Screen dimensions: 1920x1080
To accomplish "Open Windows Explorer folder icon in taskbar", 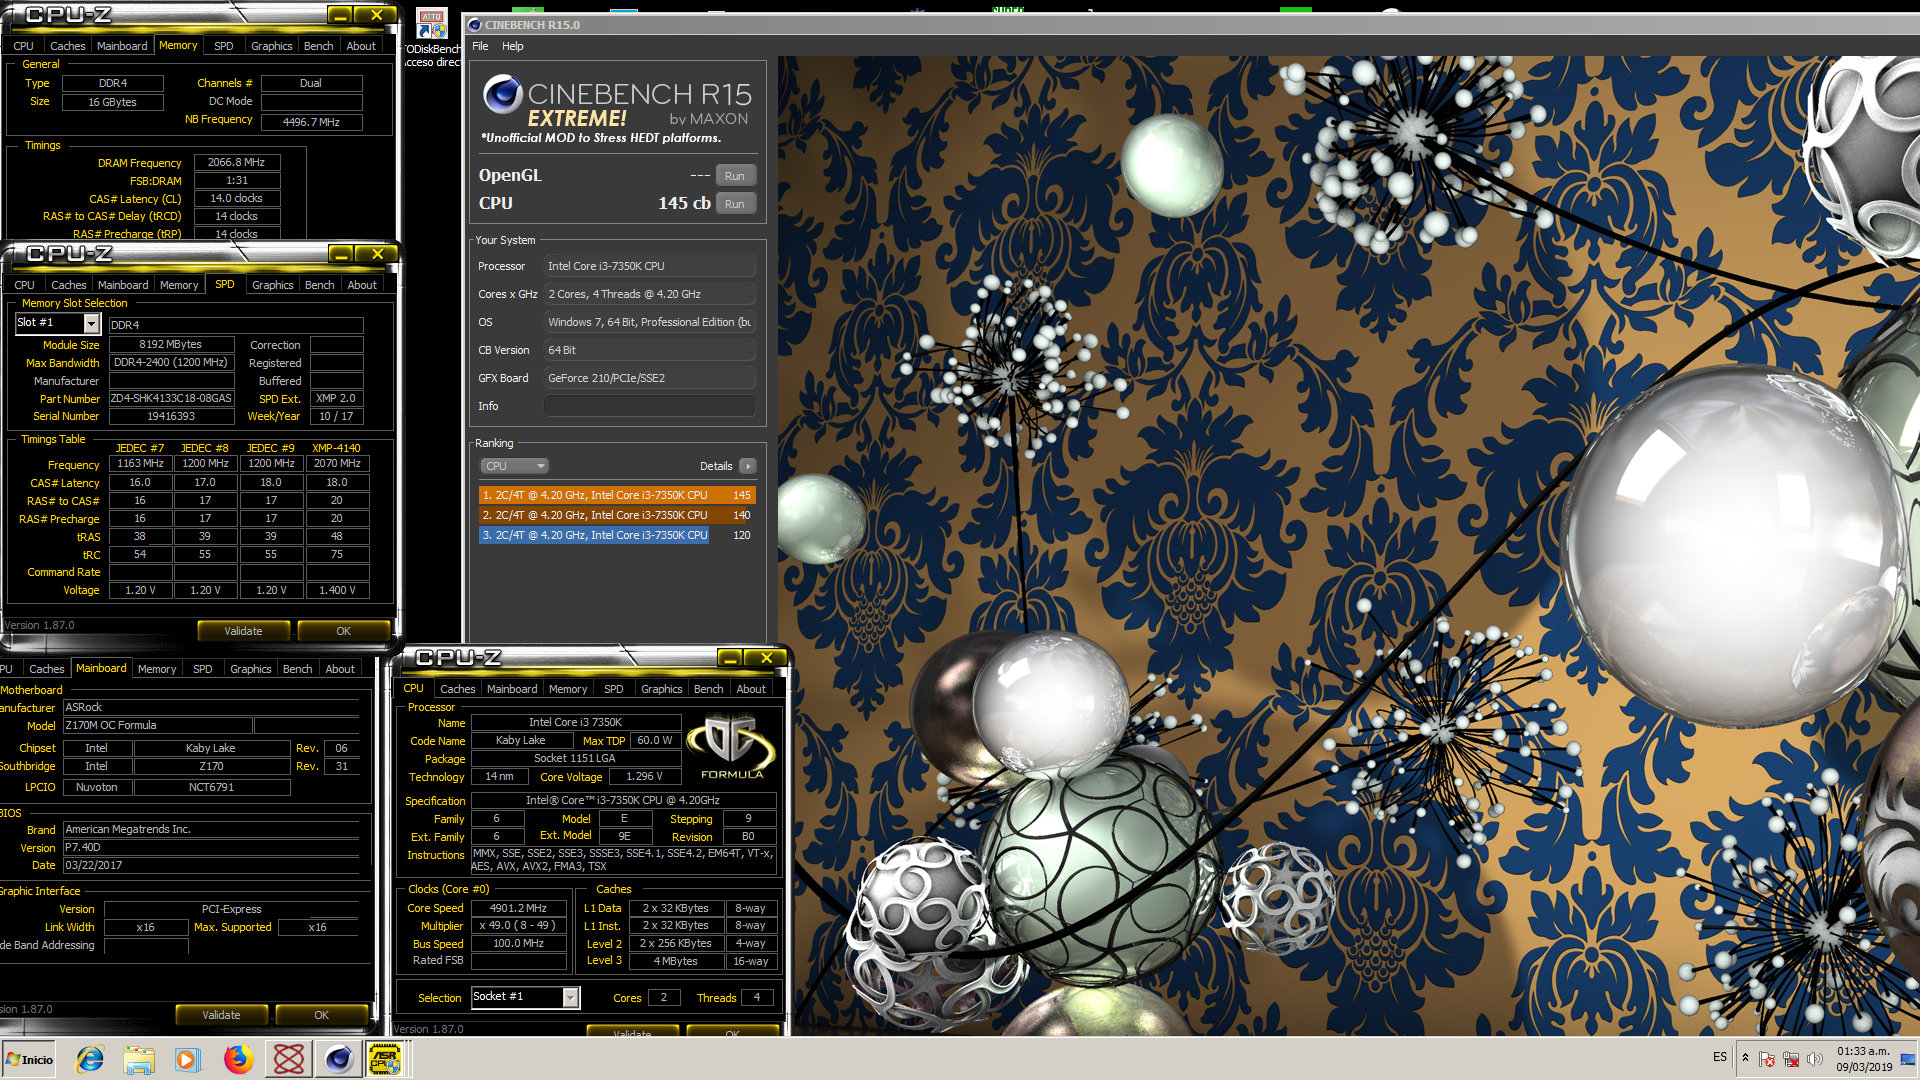I will [x=139, y=1059].
